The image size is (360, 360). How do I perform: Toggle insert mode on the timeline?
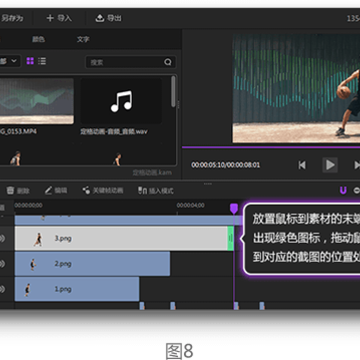tap(156, 191)
